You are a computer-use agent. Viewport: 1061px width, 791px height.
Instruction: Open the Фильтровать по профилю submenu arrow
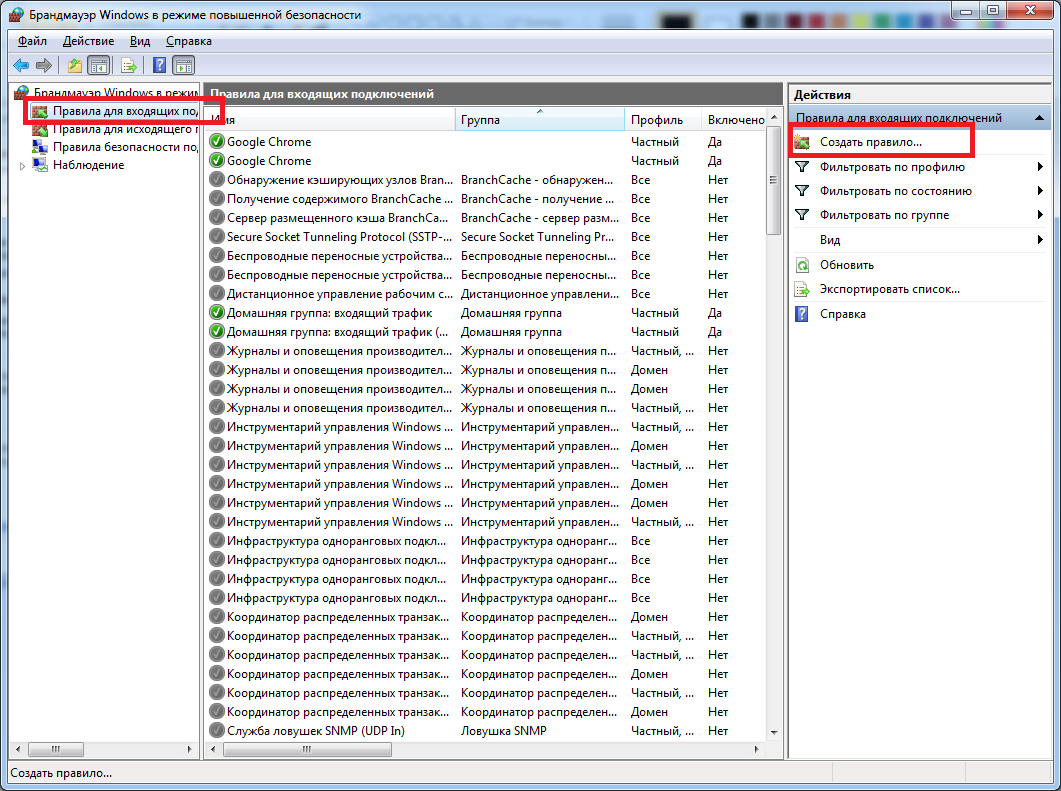point(1041,167)
